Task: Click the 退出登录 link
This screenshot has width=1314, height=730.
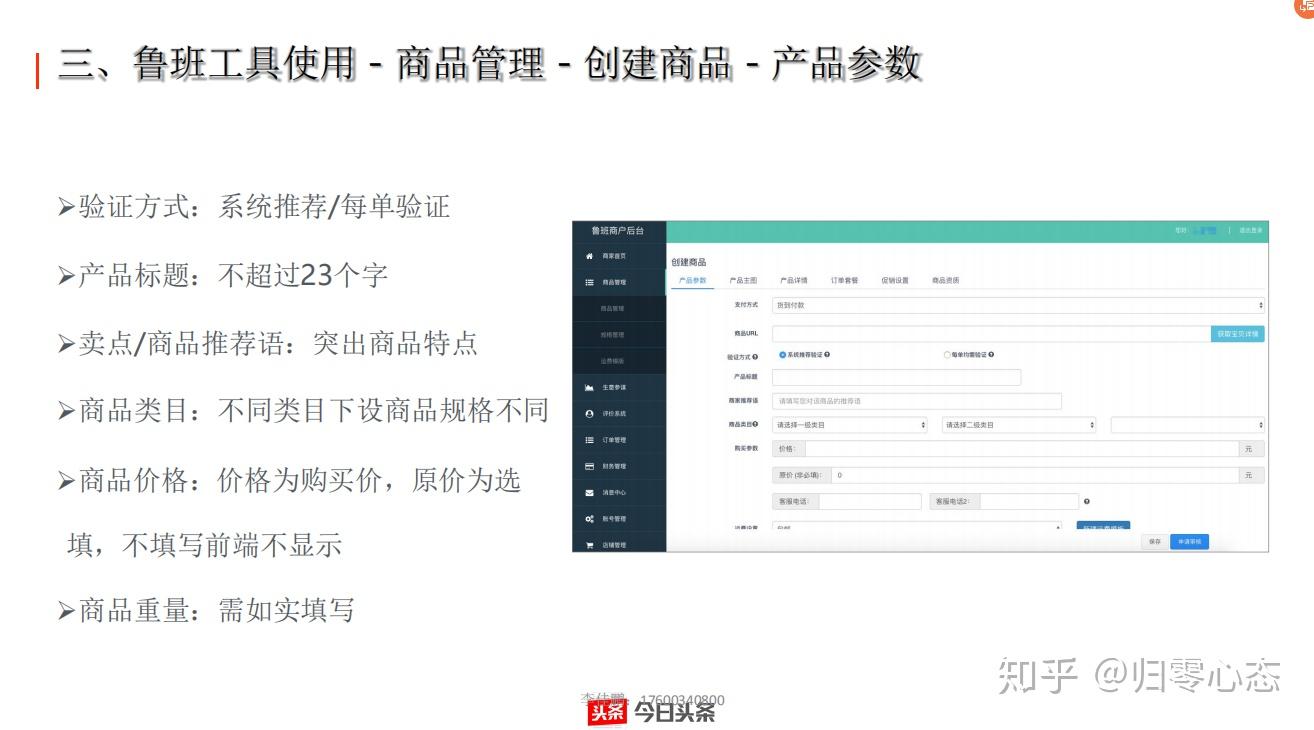Action: click(x=1251, y=231)
